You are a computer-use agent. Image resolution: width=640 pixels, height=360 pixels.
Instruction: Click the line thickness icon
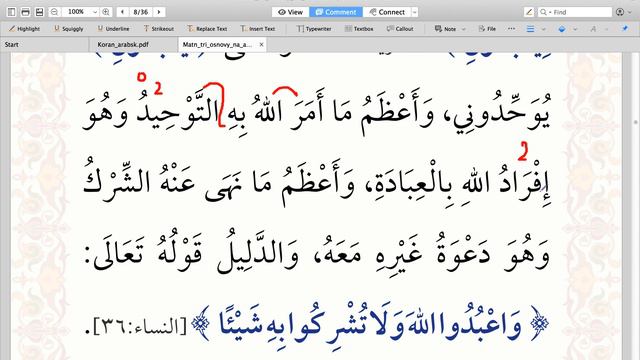tap(530, 29)
